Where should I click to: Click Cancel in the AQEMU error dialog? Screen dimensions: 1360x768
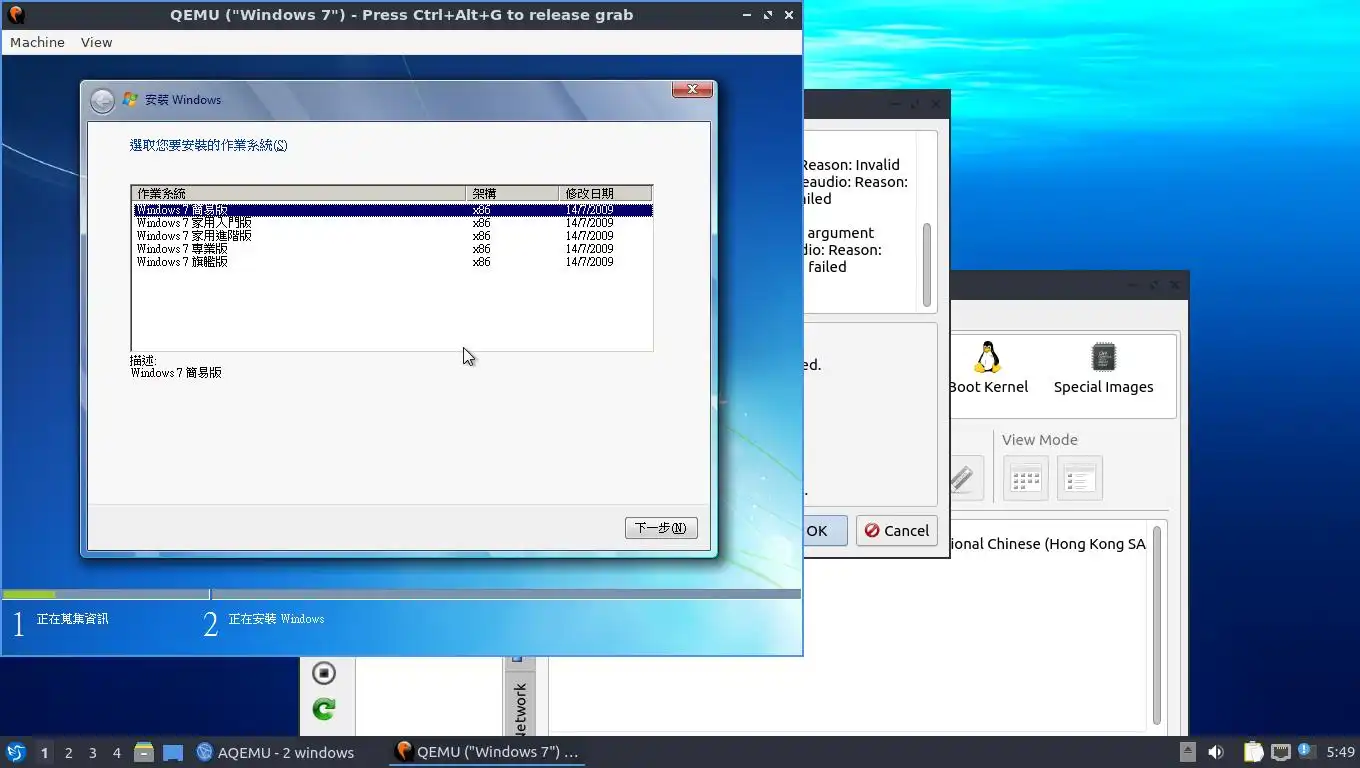(897, 531)
